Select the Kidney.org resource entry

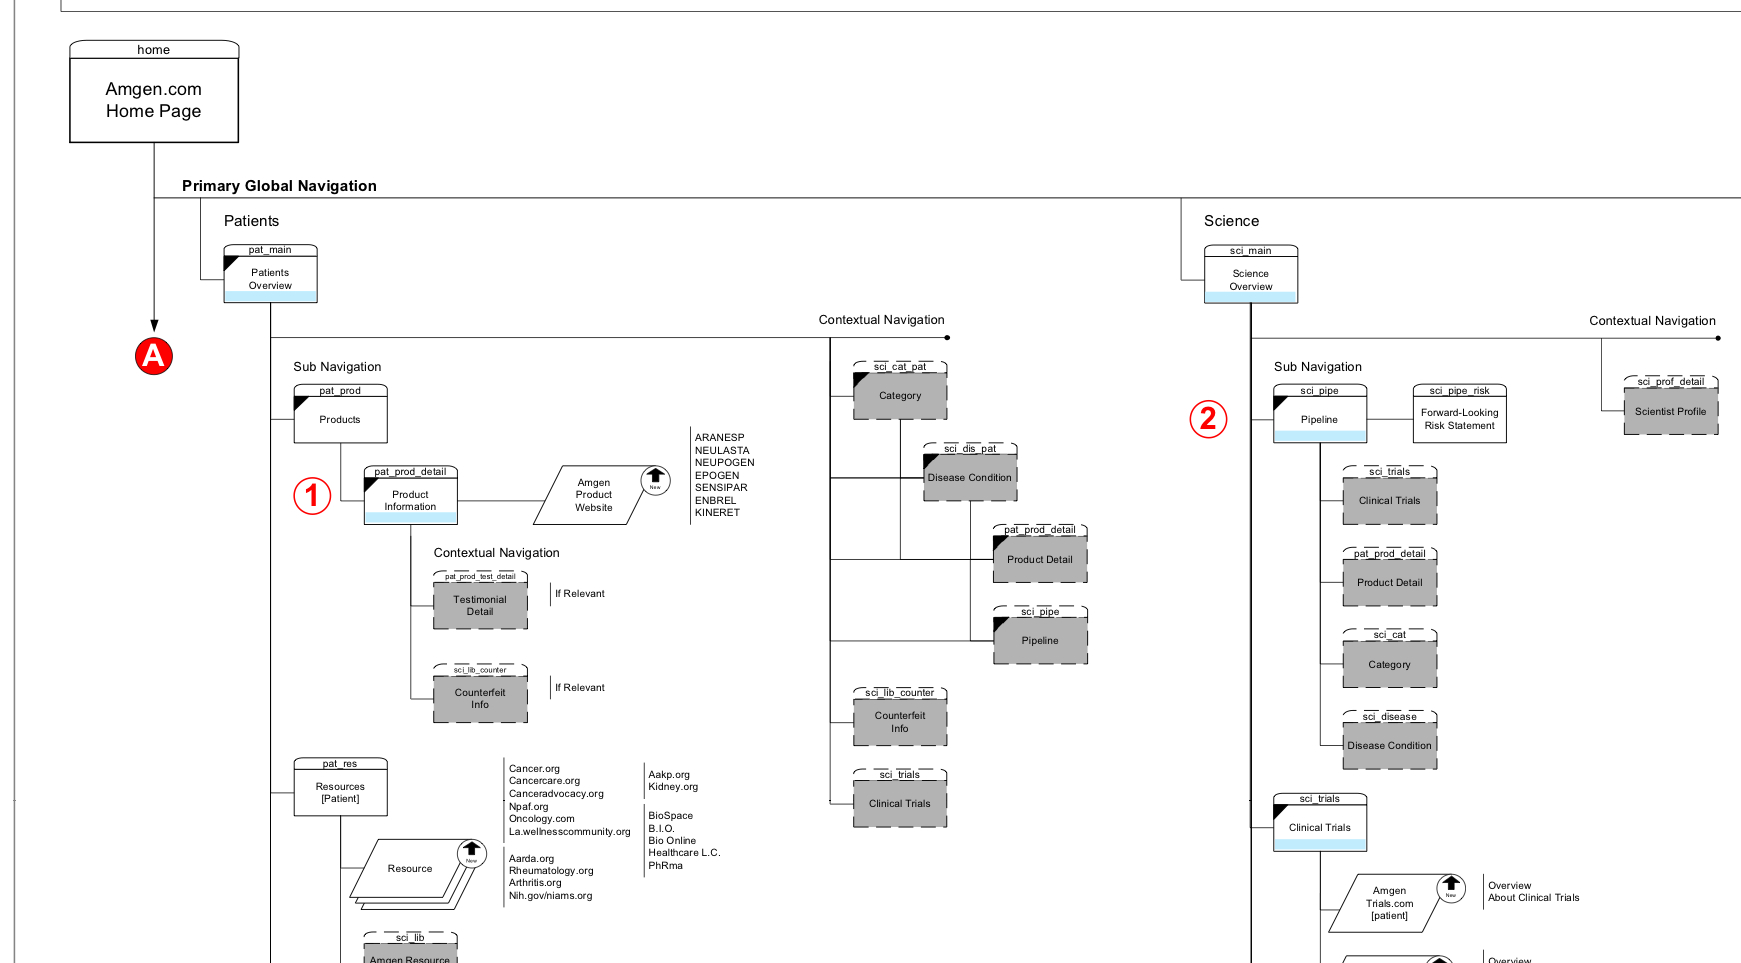(x=673, y=787)
